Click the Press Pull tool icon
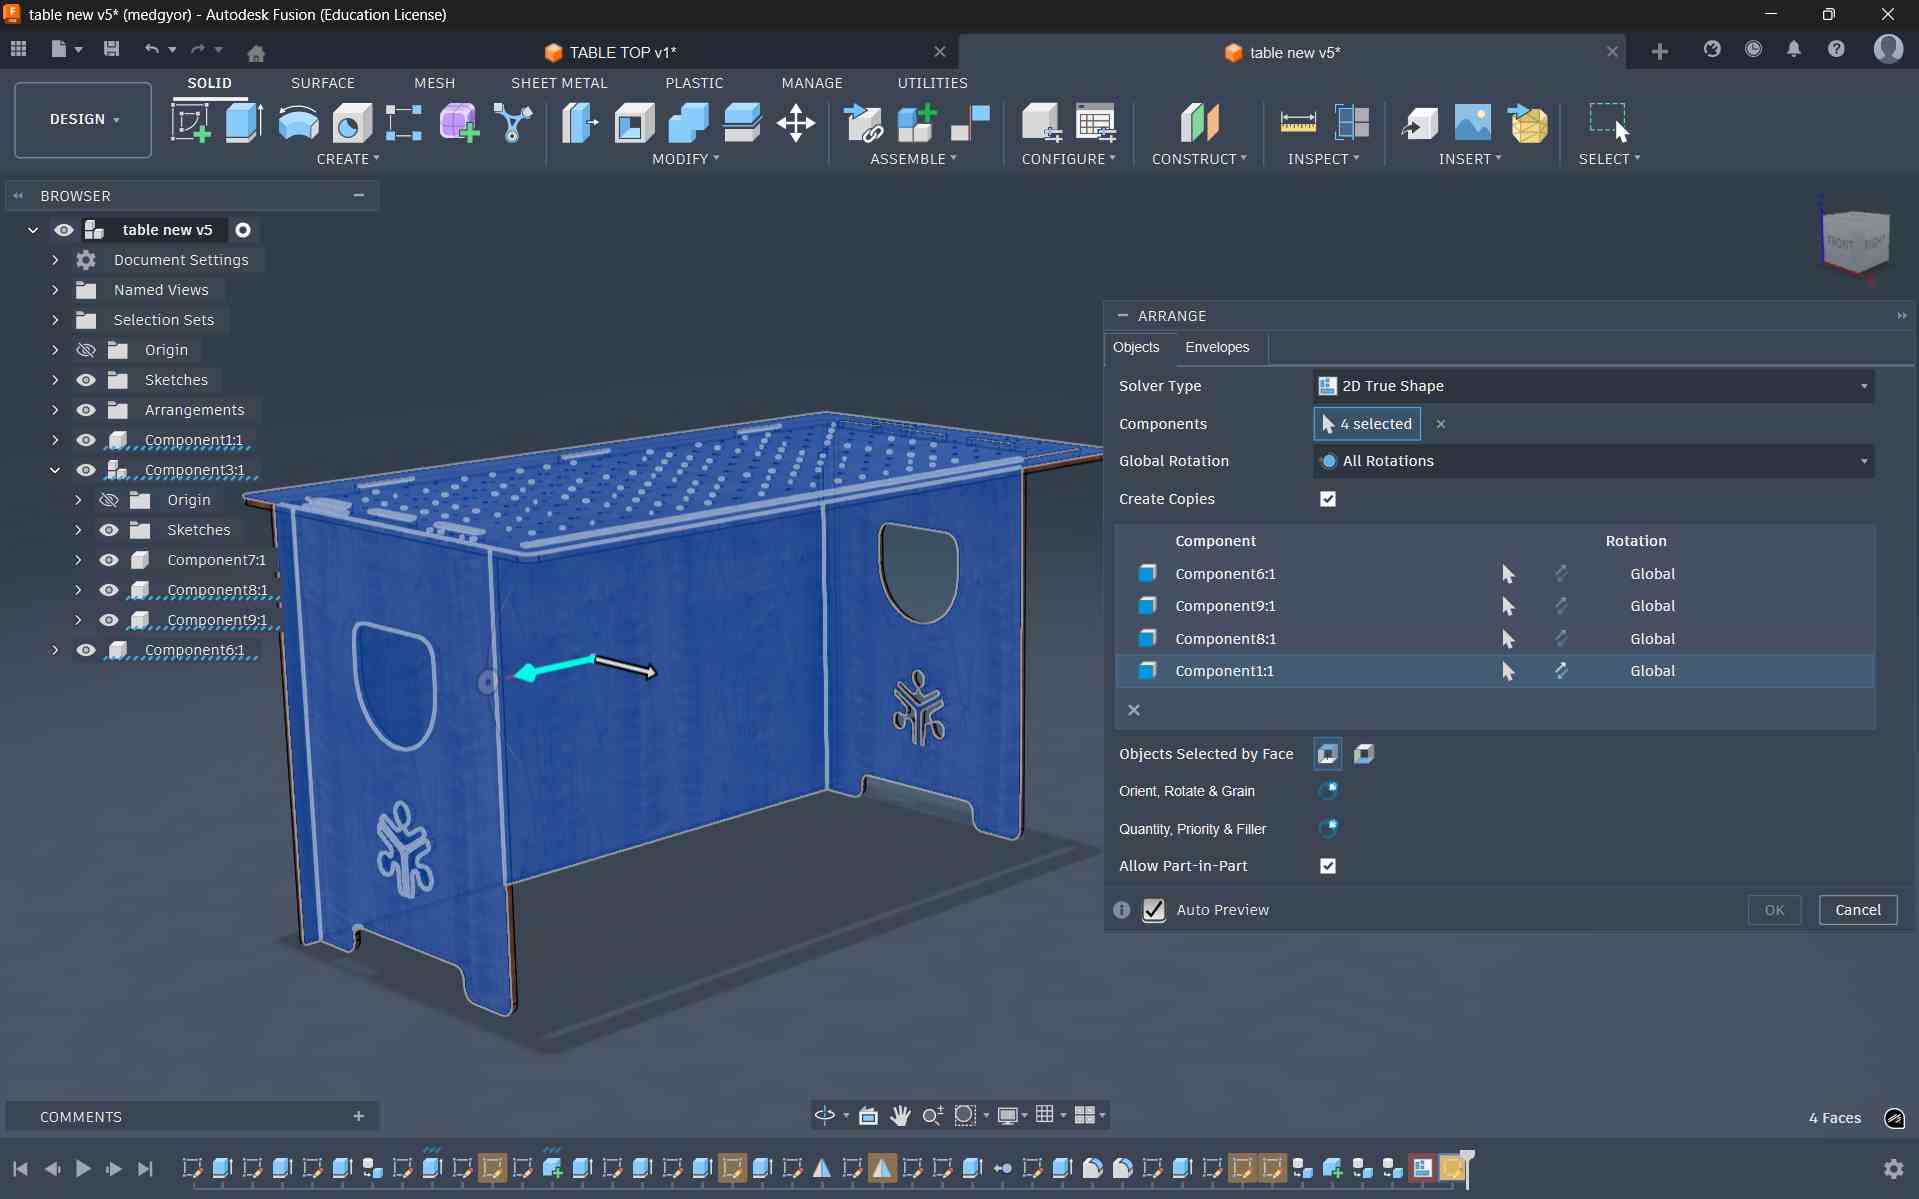This screenshot has height=1199, width=1919. tap(579, 123)
